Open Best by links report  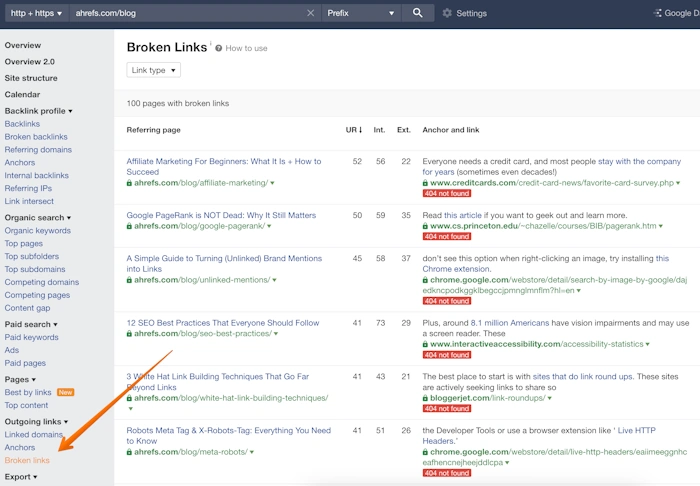pos(28,392)
